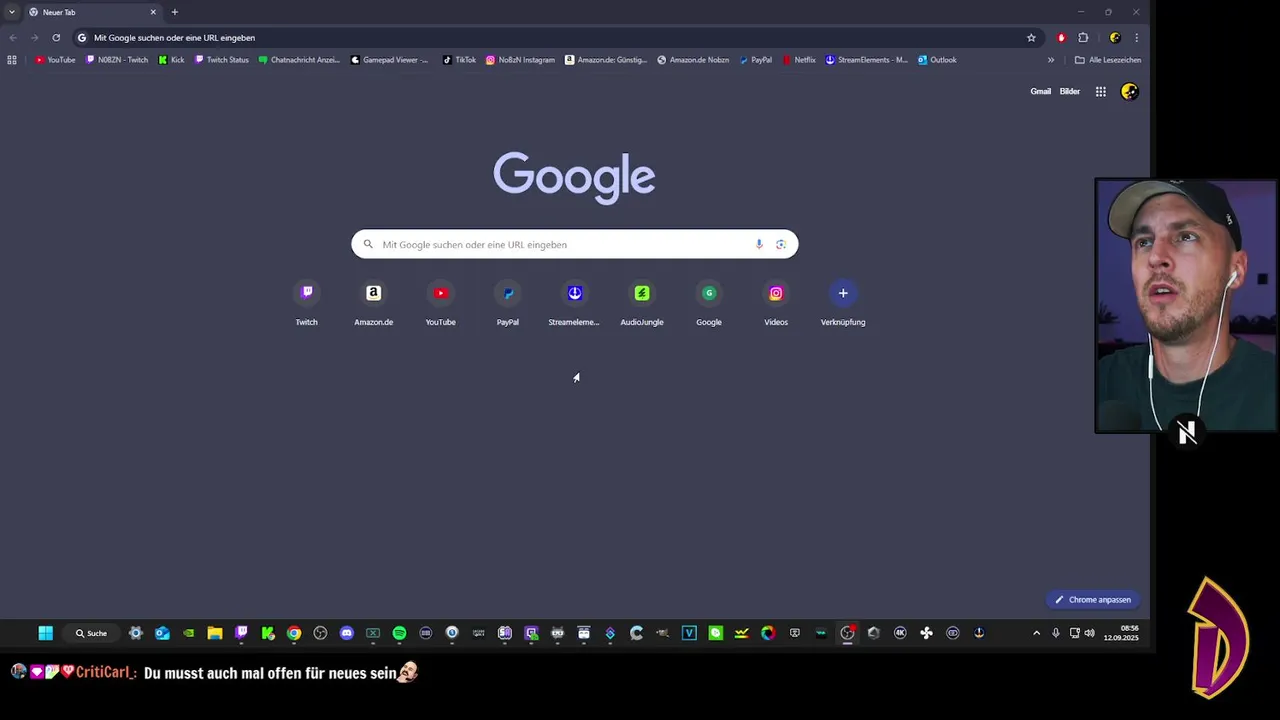The width and height of the screenshot is (1280, 720).
Task: Open the red extension icon in toolbar
Action: (1061, 38)
